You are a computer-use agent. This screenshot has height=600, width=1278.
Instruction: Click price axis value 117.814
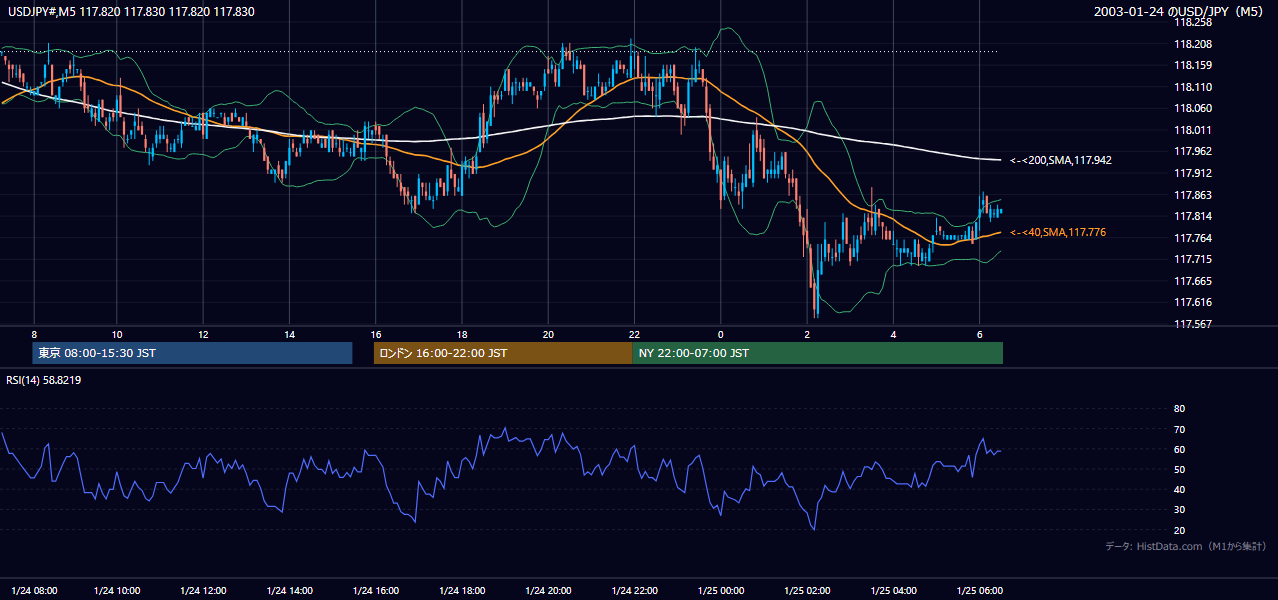tap(1192, 216)
